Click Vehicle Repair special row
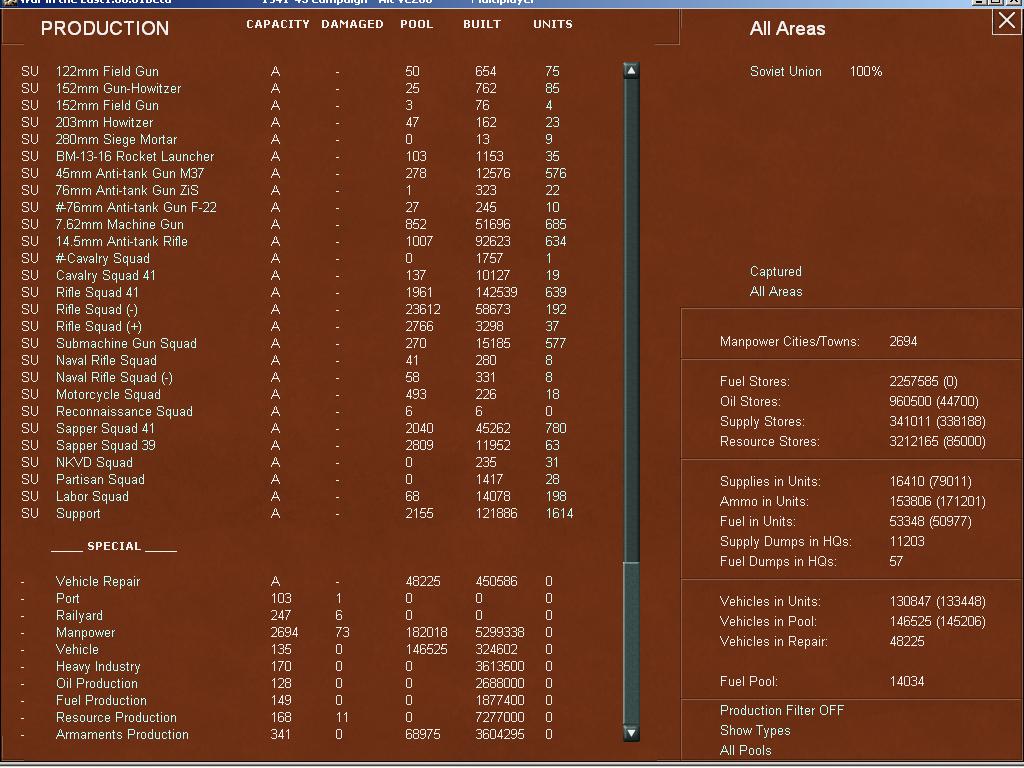Viewport: 1024px width, 768px height. [x=287, y=581]
